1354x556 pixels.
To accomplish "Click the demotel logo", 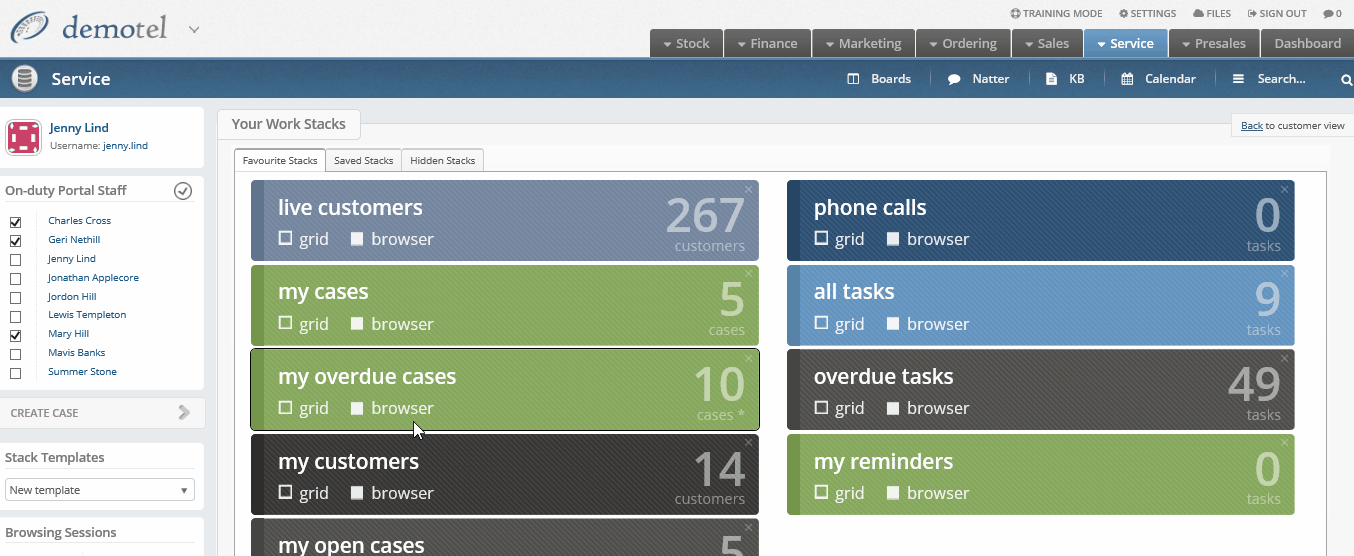I will click(x=90, y=28).
